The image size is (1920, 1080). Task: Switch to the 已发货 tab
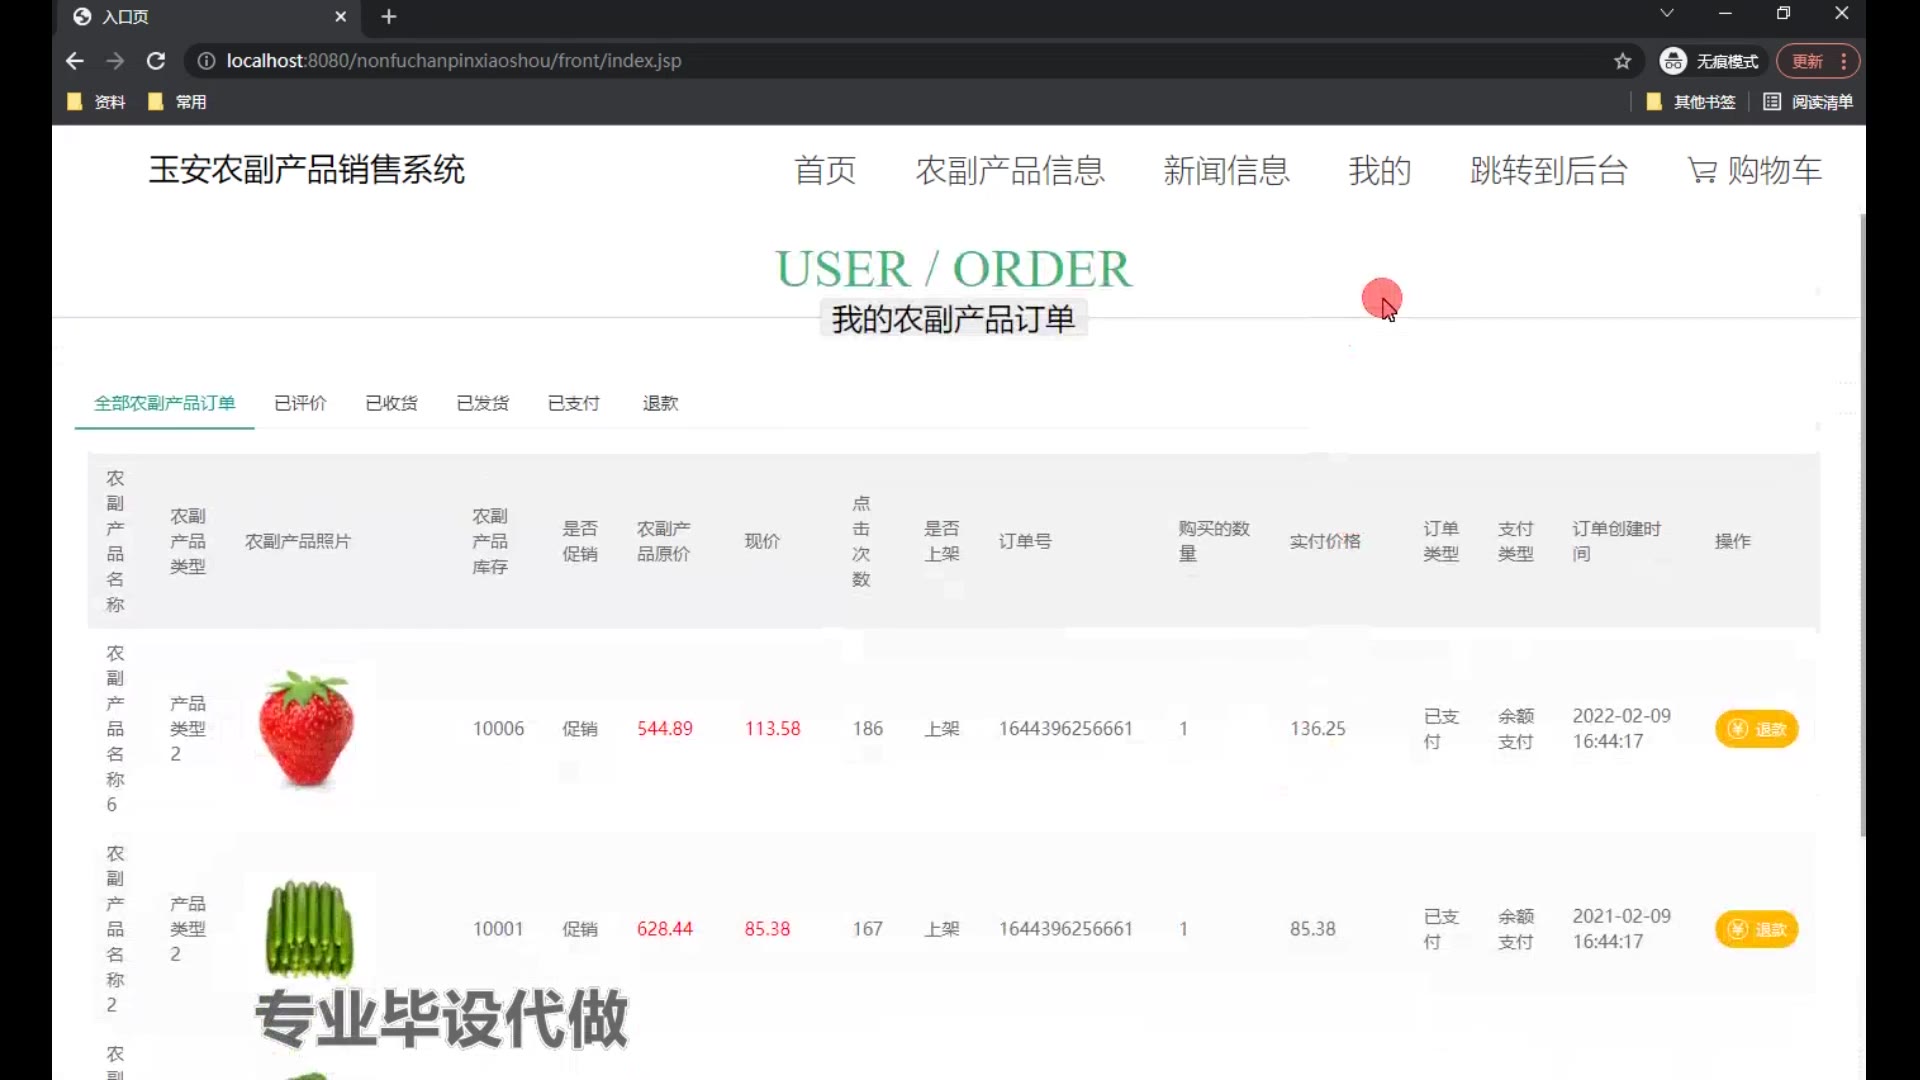(x=482, y=403)
